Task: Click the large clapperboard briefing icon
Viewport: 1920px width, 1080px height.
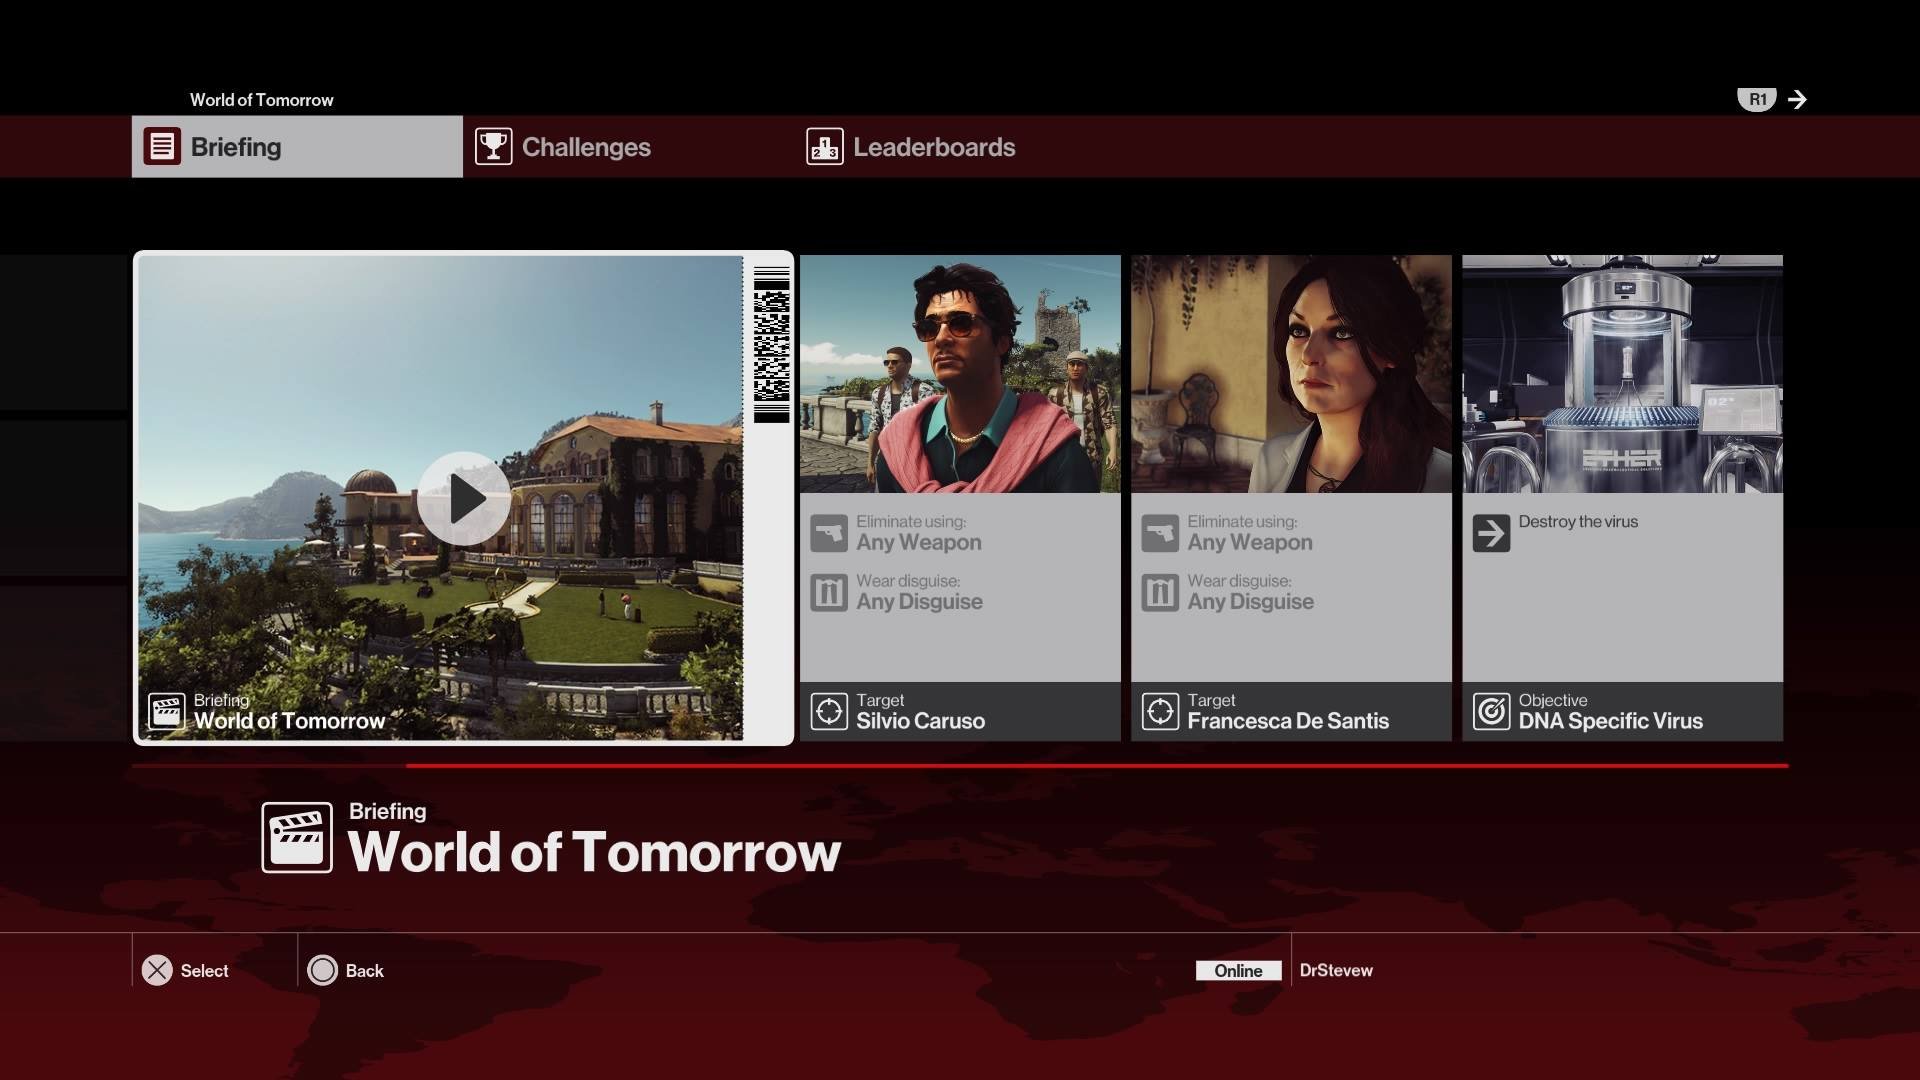Action: tap(297, 838)
